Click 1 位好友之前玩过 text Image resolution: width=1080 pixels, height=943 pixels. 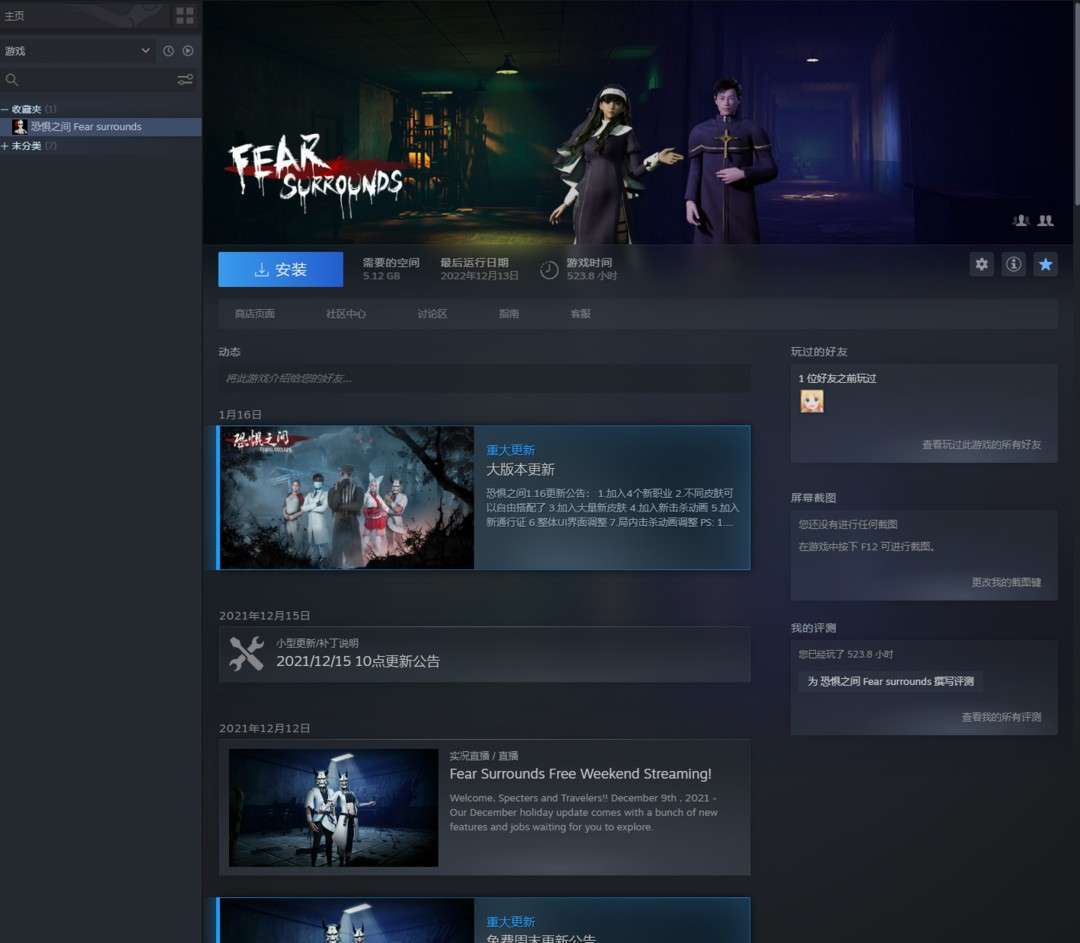(837, 378)
